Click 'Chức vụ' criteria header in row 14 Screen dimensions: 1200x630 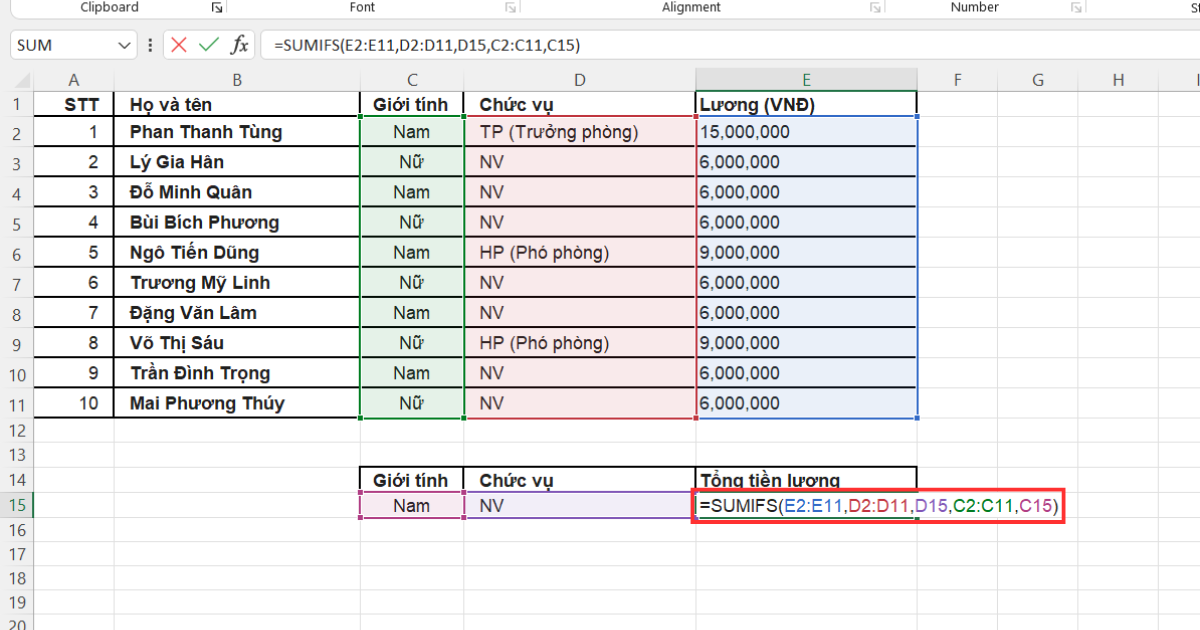coord(580,480)
